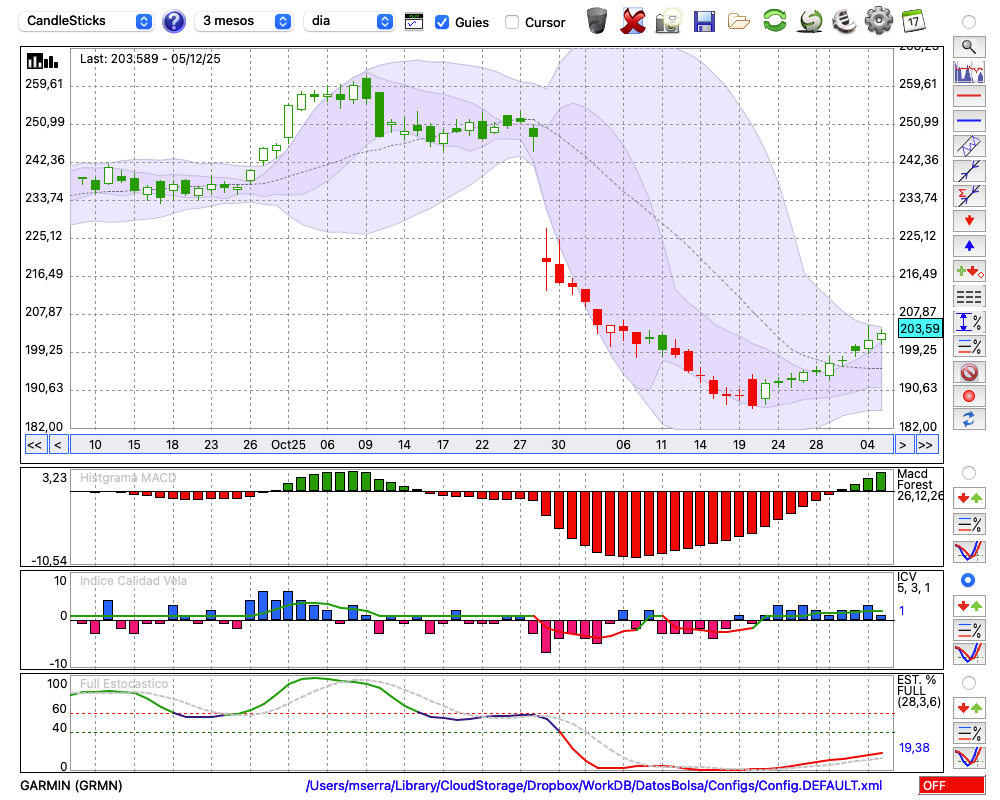Select the magnifying glass zoom tool
Viewport: 1000px width, 800px height.
[968, 46]
